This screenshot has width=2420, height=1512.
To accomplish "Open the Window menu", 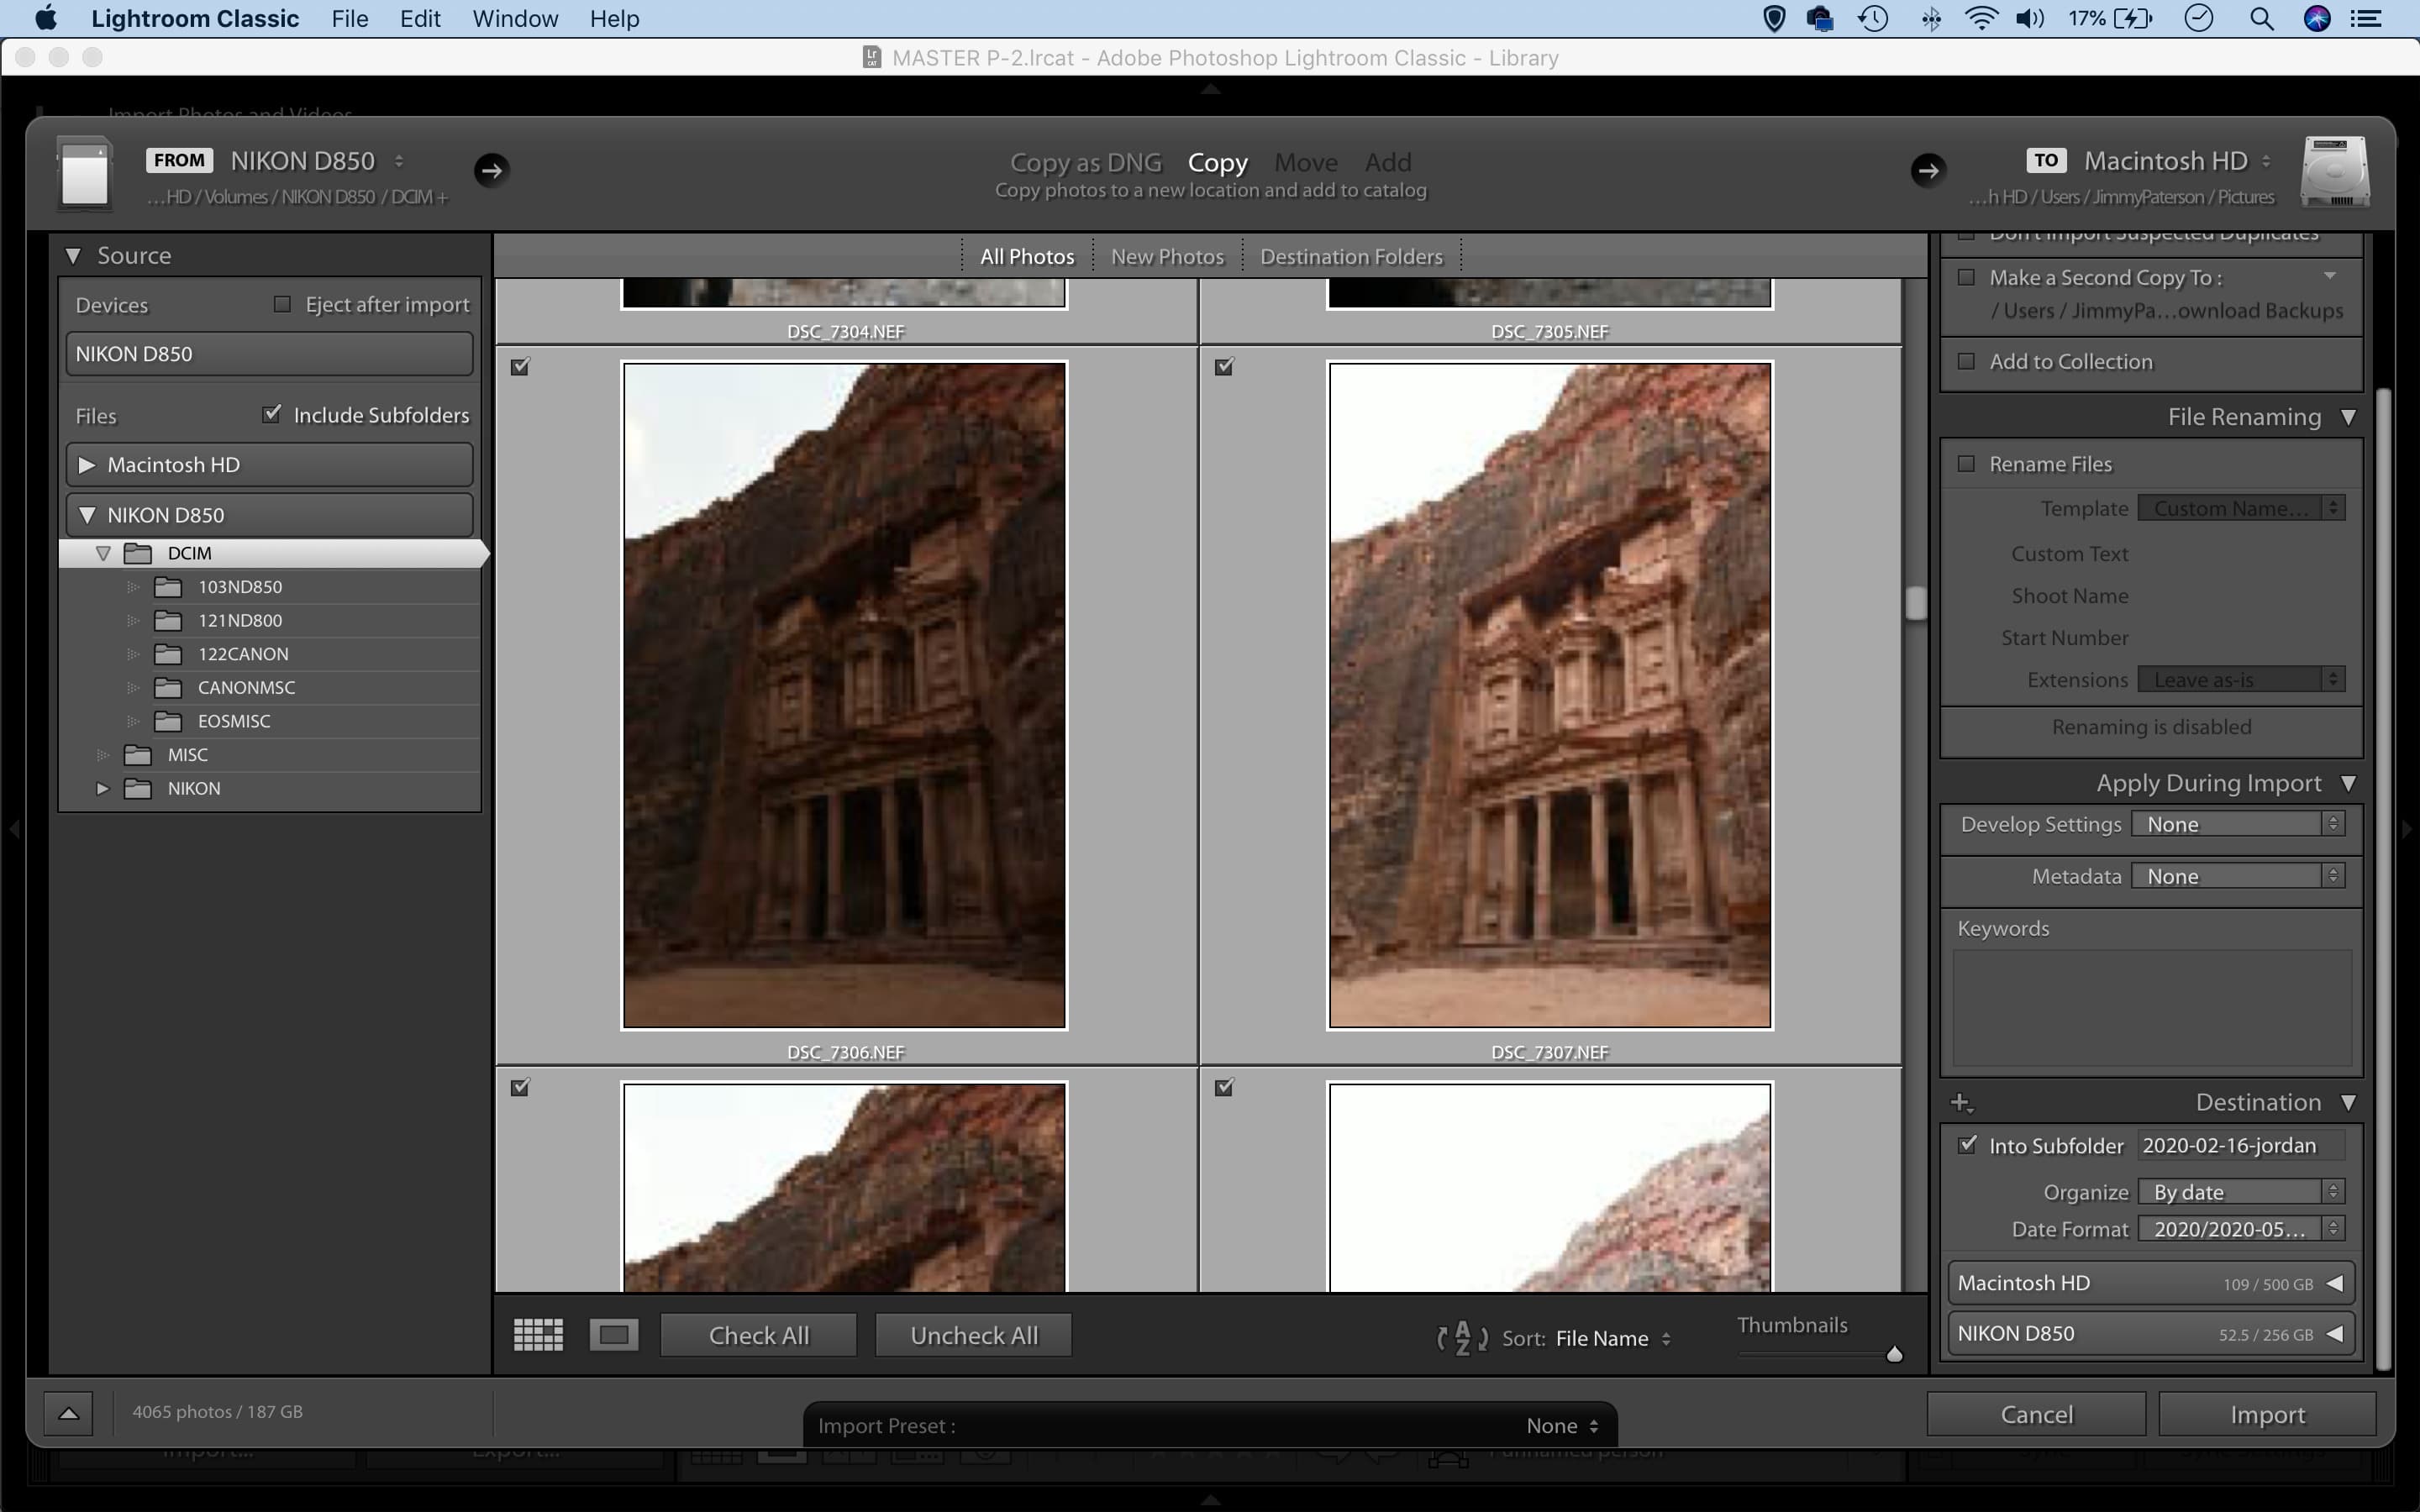I will [x=515, y=18].
